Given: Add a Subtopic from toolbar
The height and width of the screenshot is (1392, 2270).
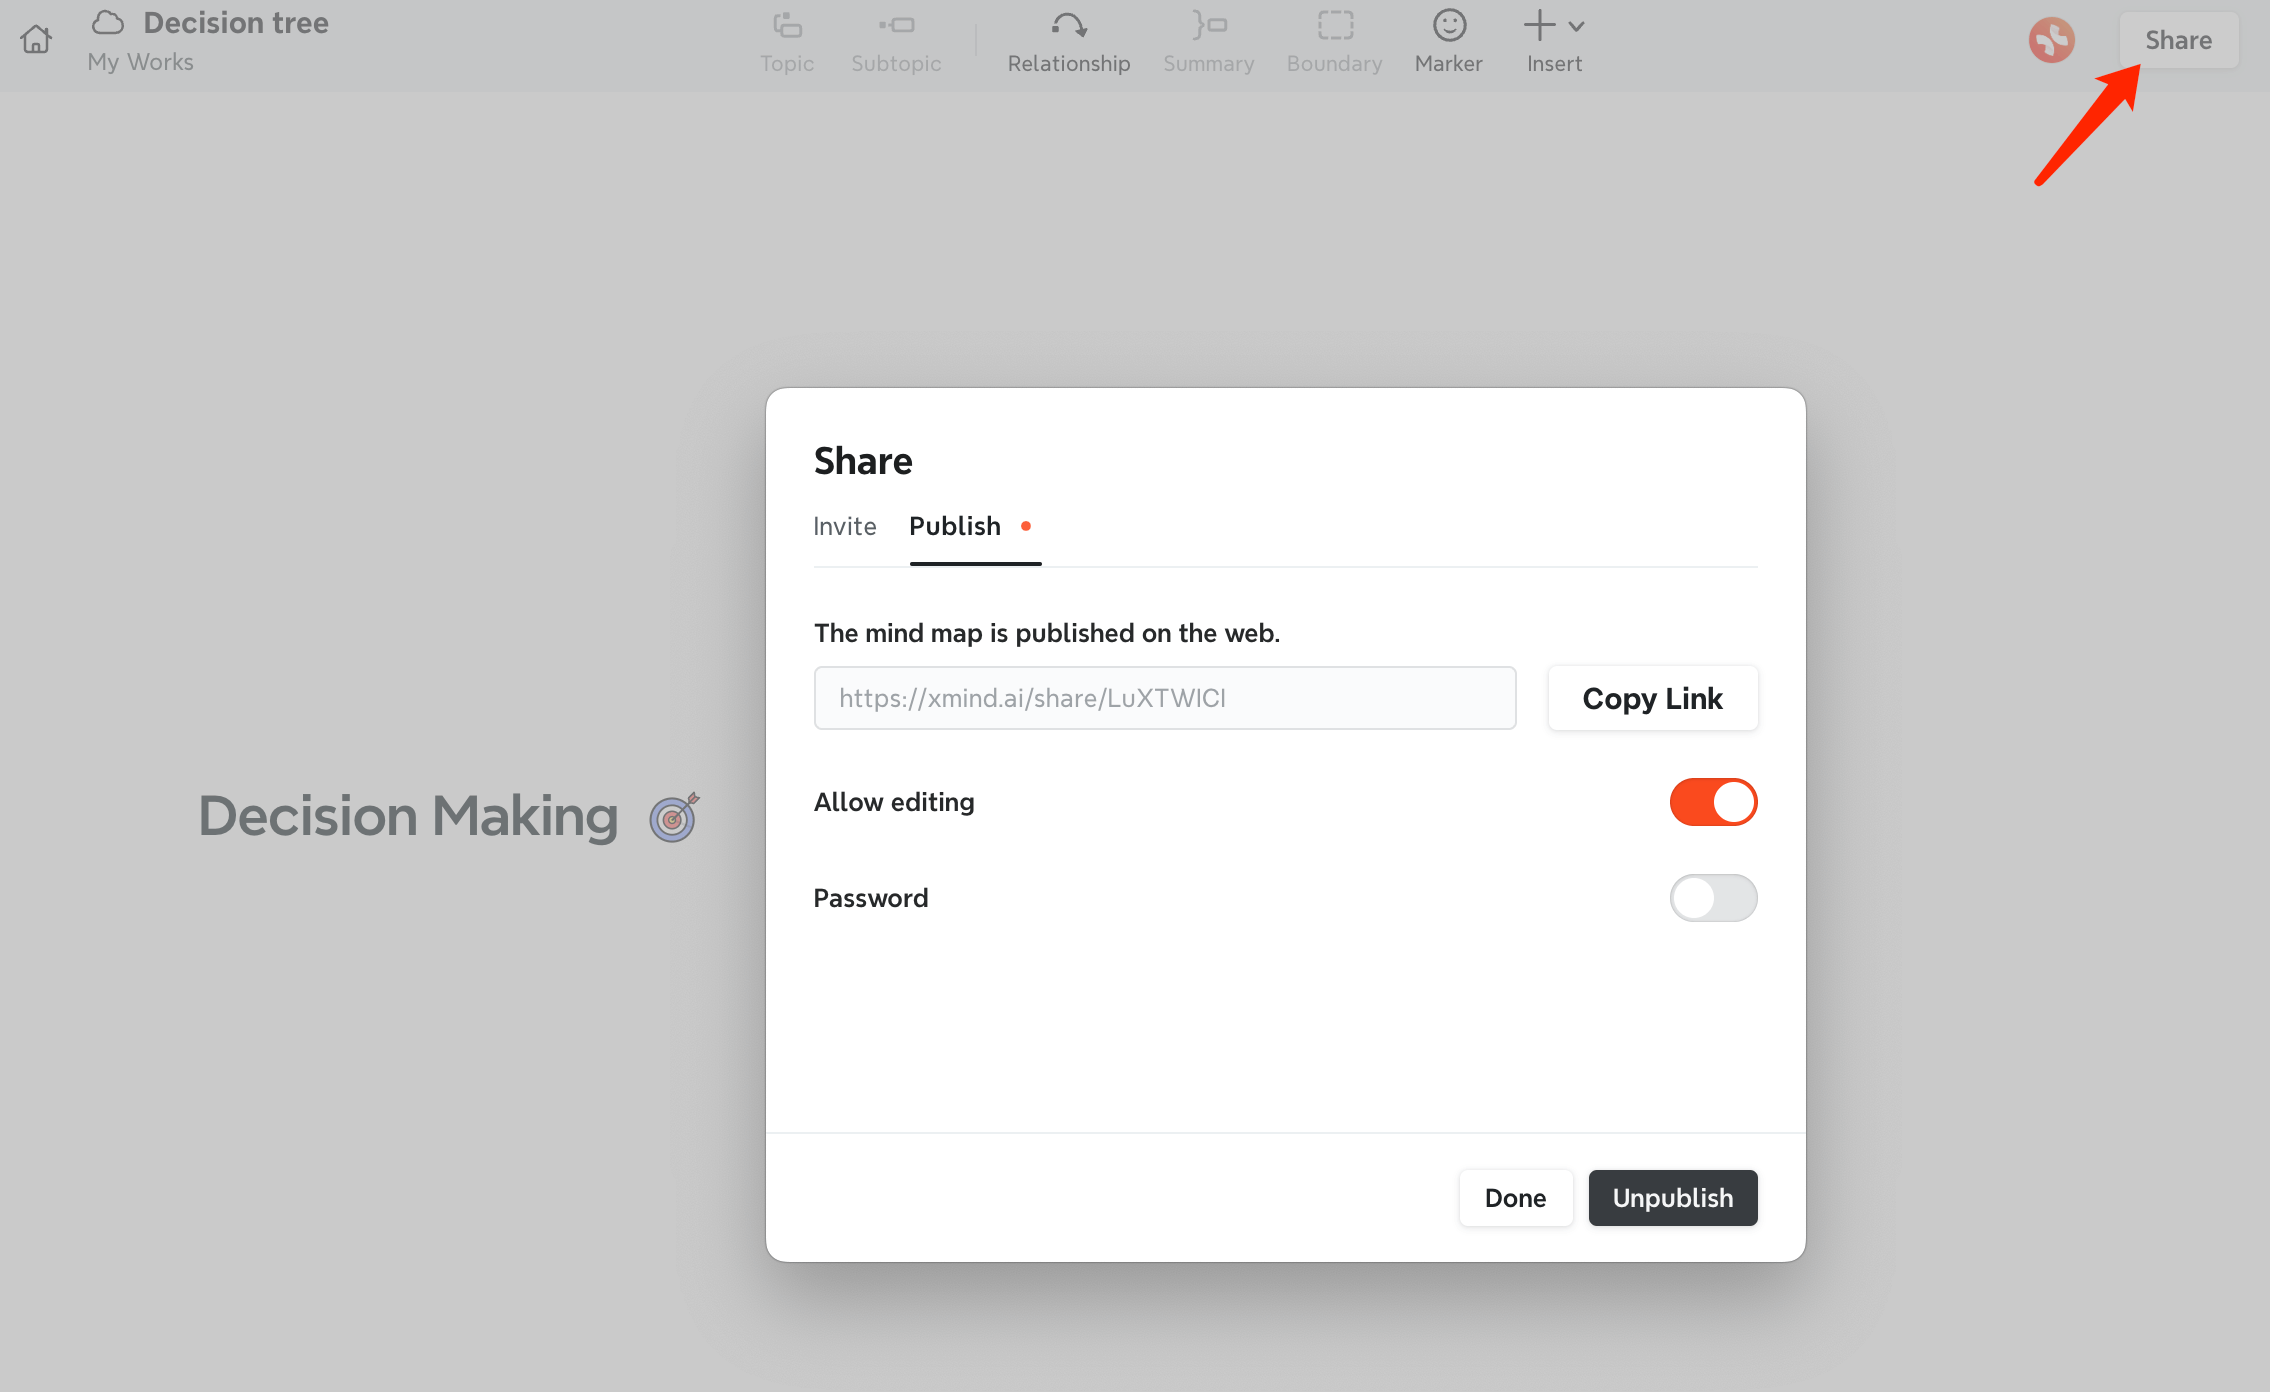Looking at the screenshot, I should [896, 42].
